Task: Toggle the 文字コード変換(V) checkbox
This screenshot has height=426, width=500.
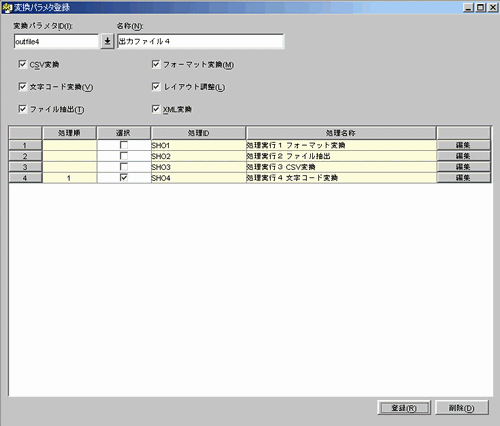Action: pyautogui.click(x=22, y=87)
